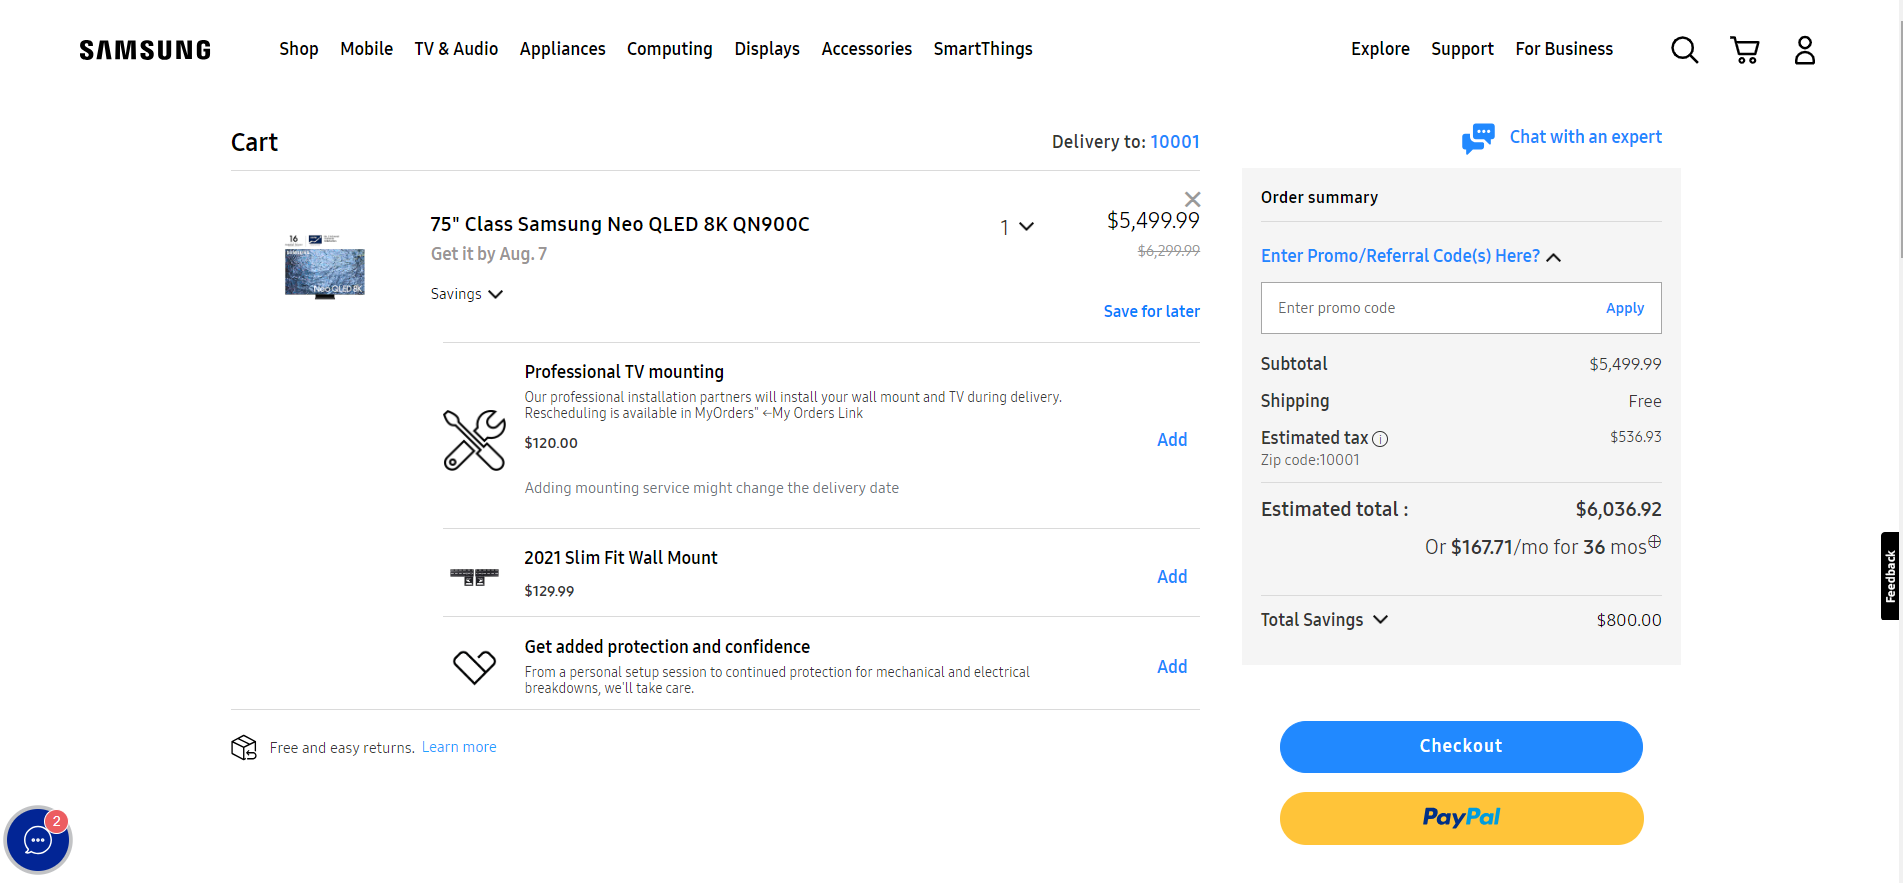The width and height of the screenshot is (1903, 883).
Task: Collapse the promo/referral code section
Action: pyautogui.click(x=1411, y=256)
